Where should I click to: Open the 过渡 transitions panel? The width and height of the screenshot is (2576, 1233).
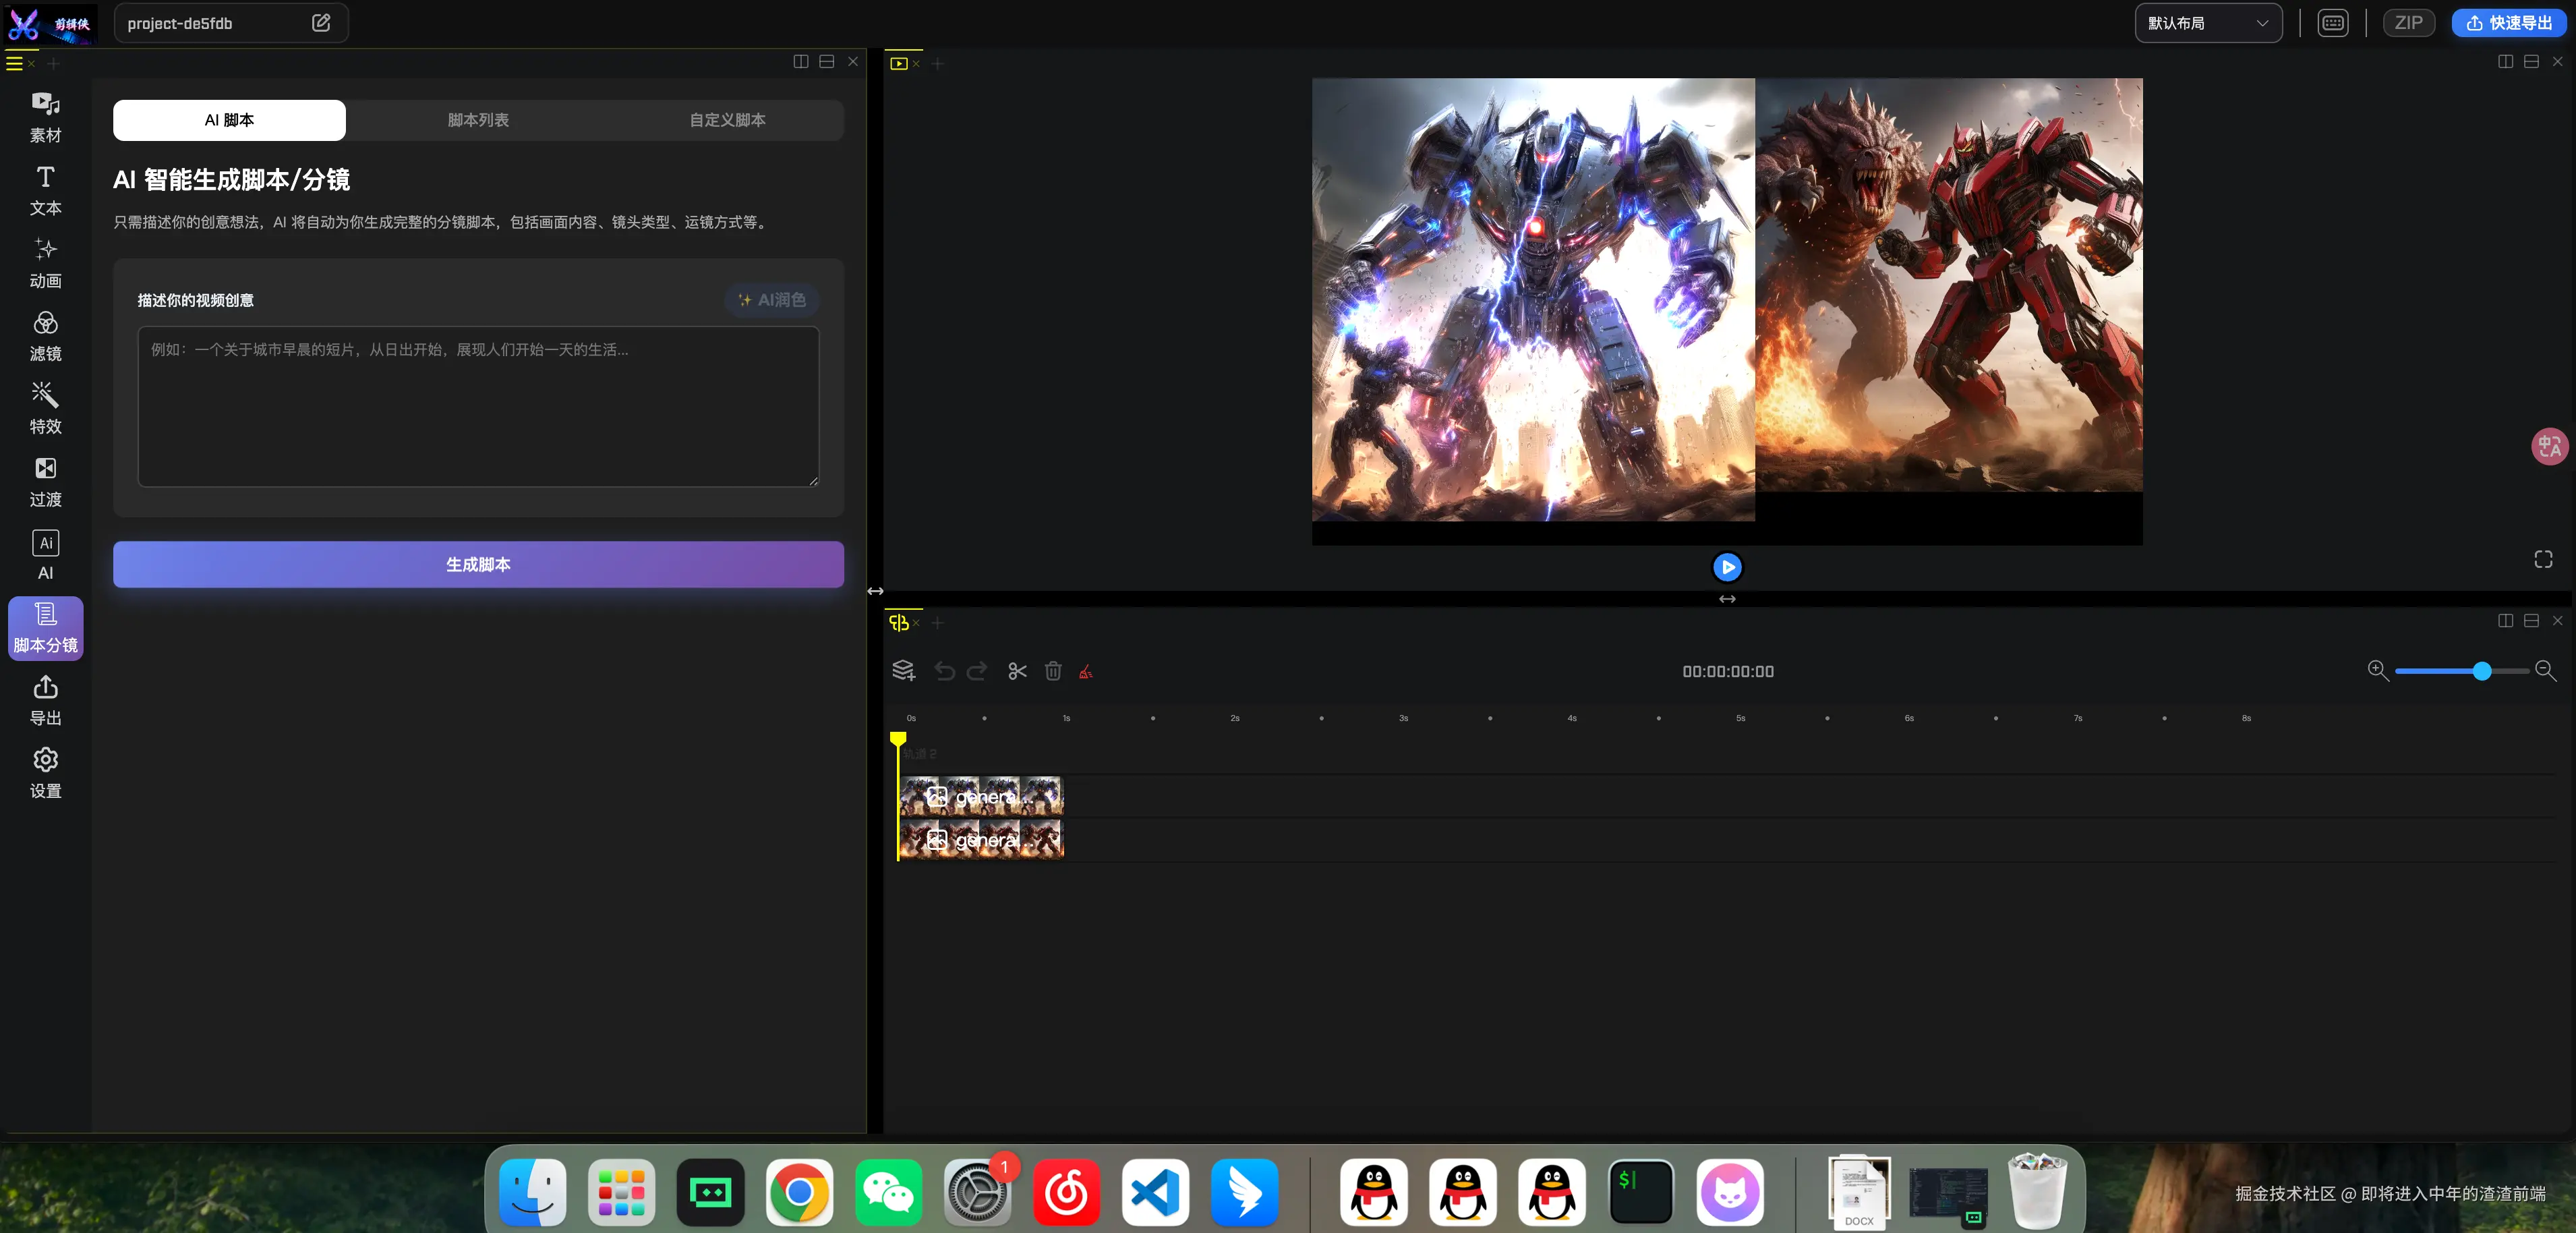[x=45, y=481]
